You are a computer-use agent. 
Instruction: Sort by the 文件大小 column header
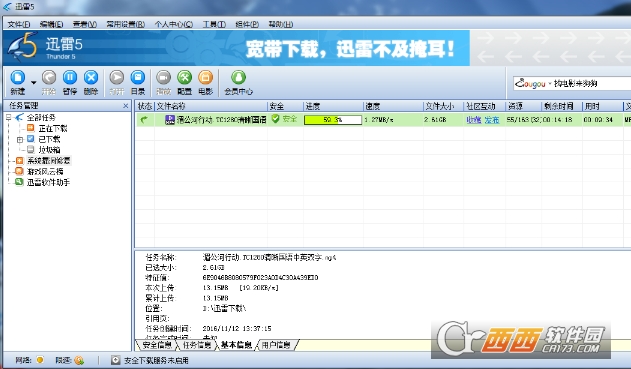coord(443,106)
